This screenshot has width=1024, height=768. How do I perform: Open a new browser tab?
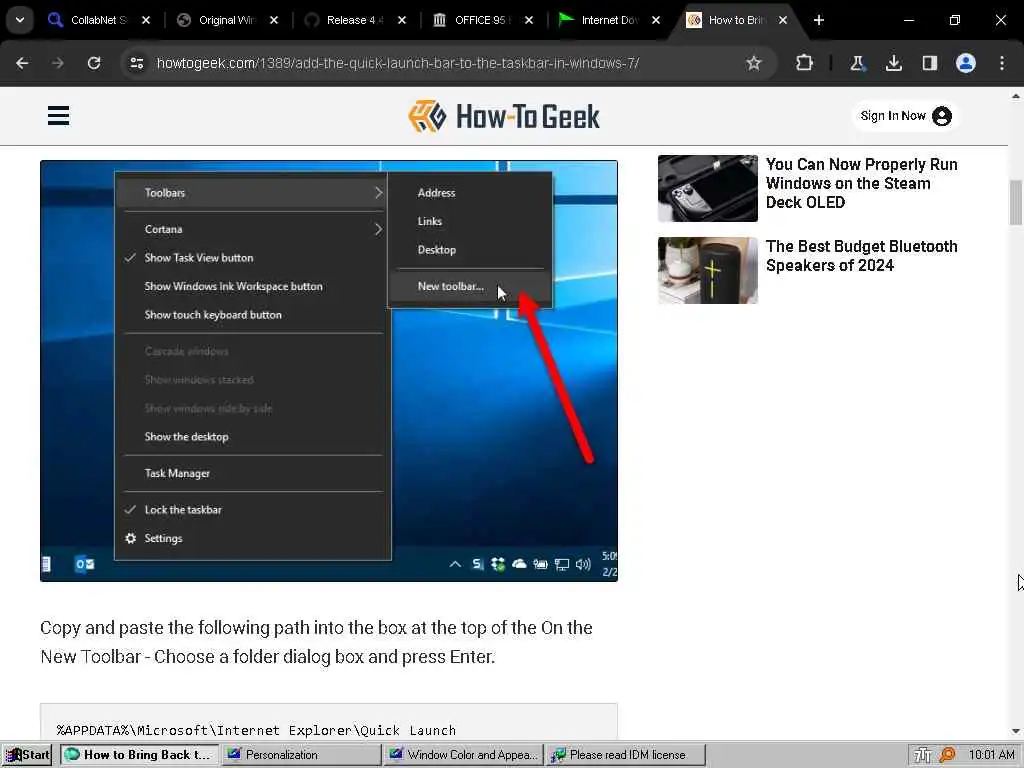coord(819,20)
